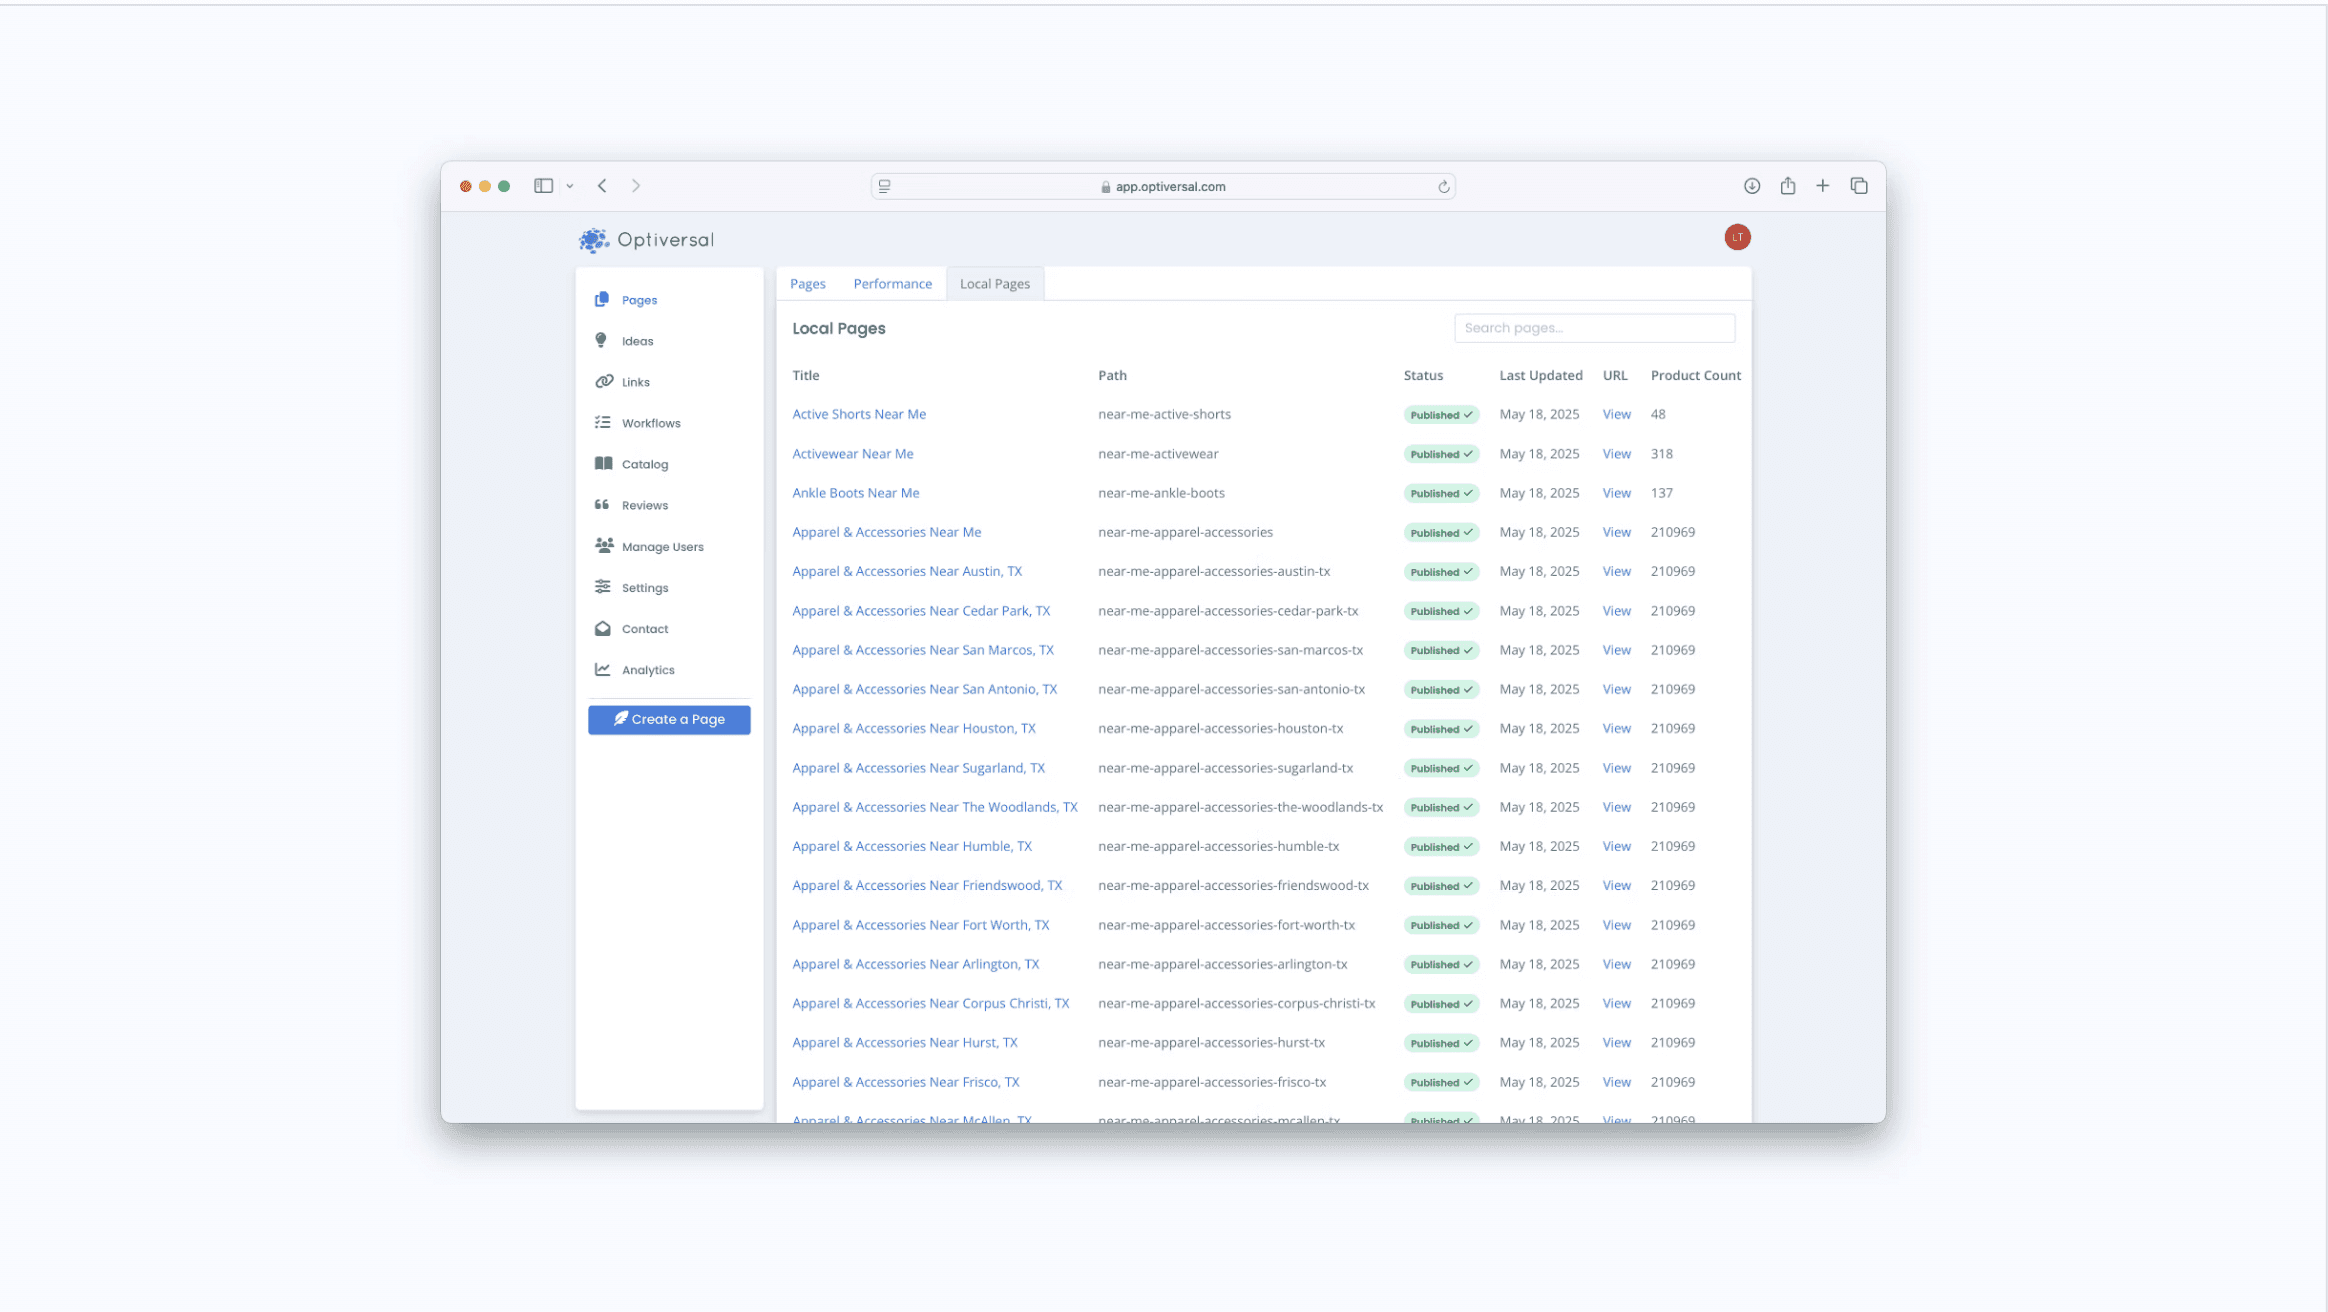Screen dimensions: 2328x1312
Task: Open Activewear Near Me page
Action: click(853, 454)
